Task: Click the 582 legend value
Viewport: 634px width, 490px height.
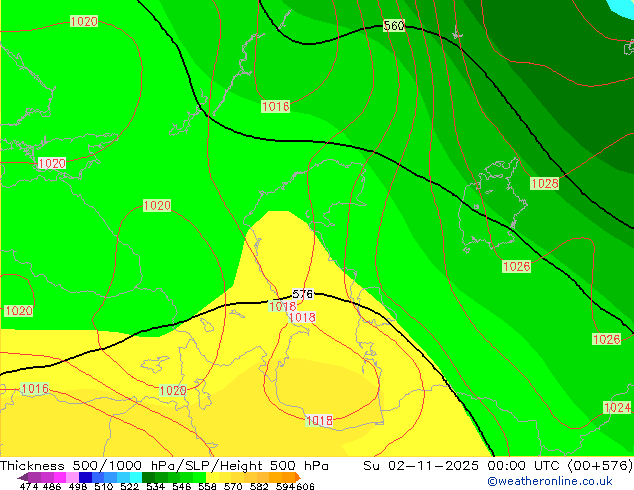Action: [259, 486]
